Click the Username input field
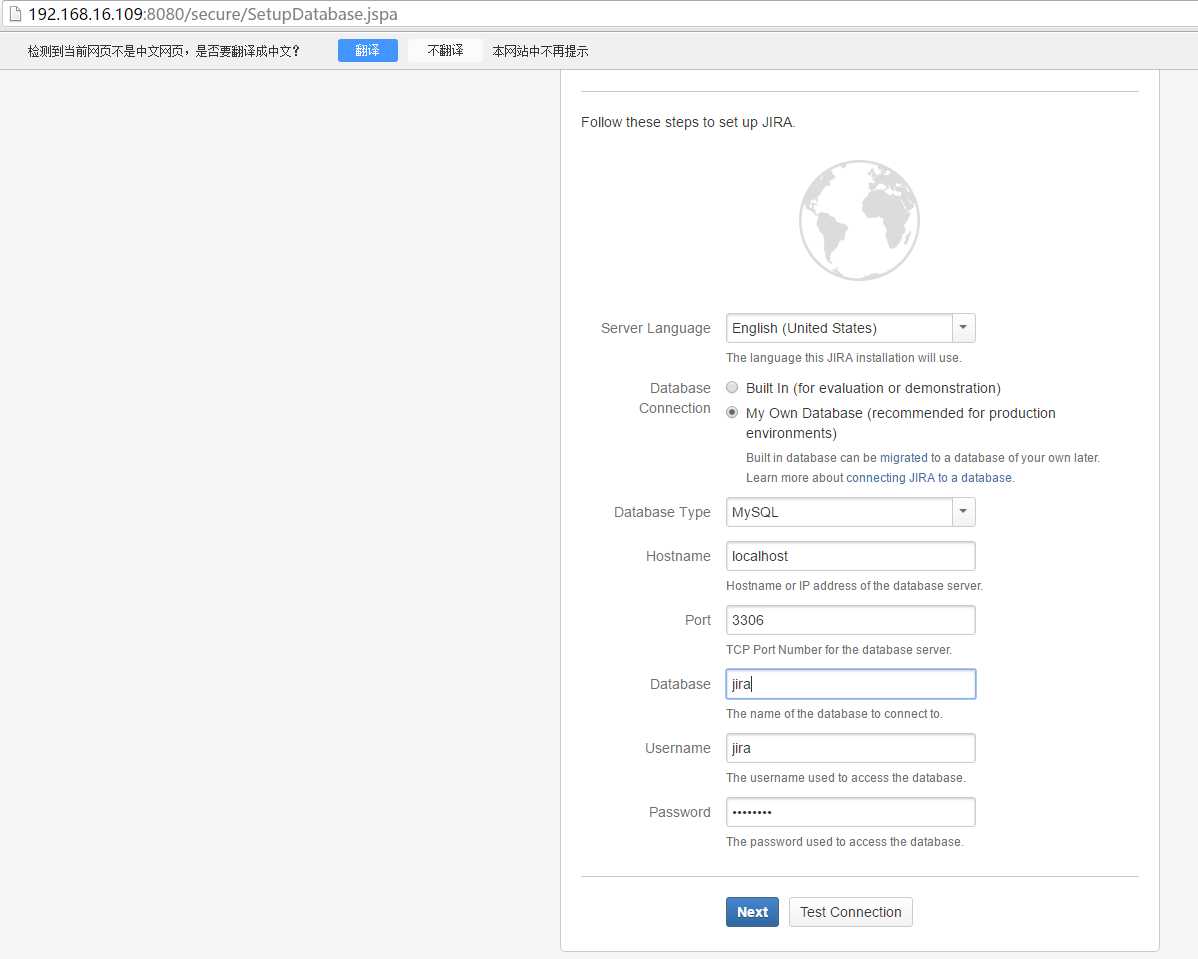This screenshot has height=959, width=1198. coord(850,748)
